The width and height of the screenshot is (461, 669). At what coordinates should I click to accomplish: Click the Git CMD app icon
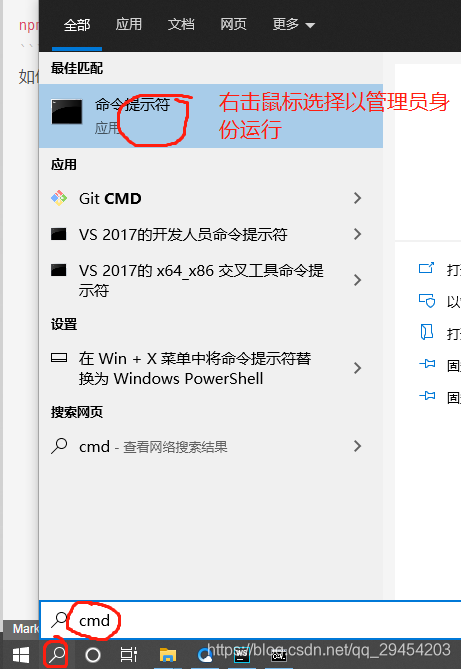59,198
